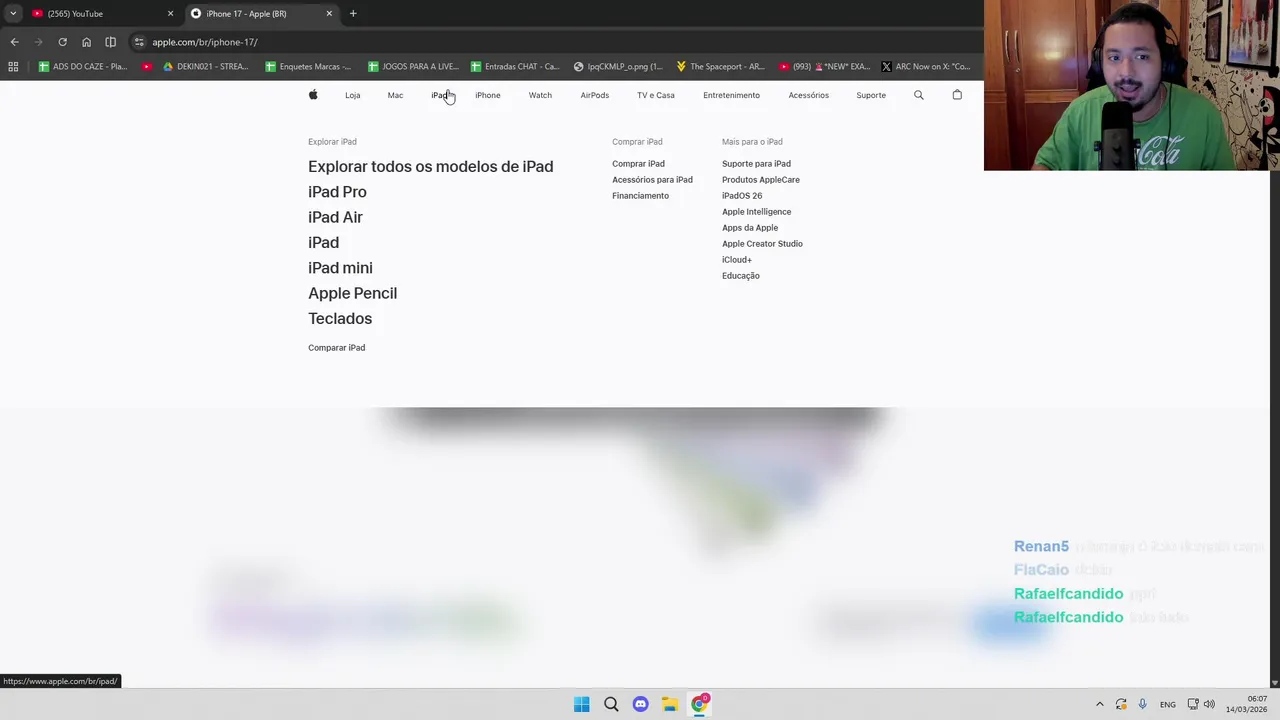Image resolution: width=1280 pixels, height=720 pixels.
Task: Click the iPadOS 26 link
Action: pos(742,196)
